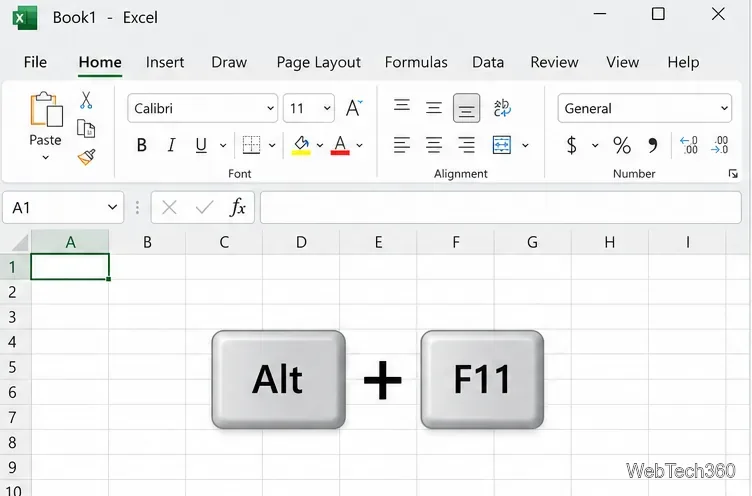Select the Format Painter brush
752x496 pixels.
(x=86, y=157)
